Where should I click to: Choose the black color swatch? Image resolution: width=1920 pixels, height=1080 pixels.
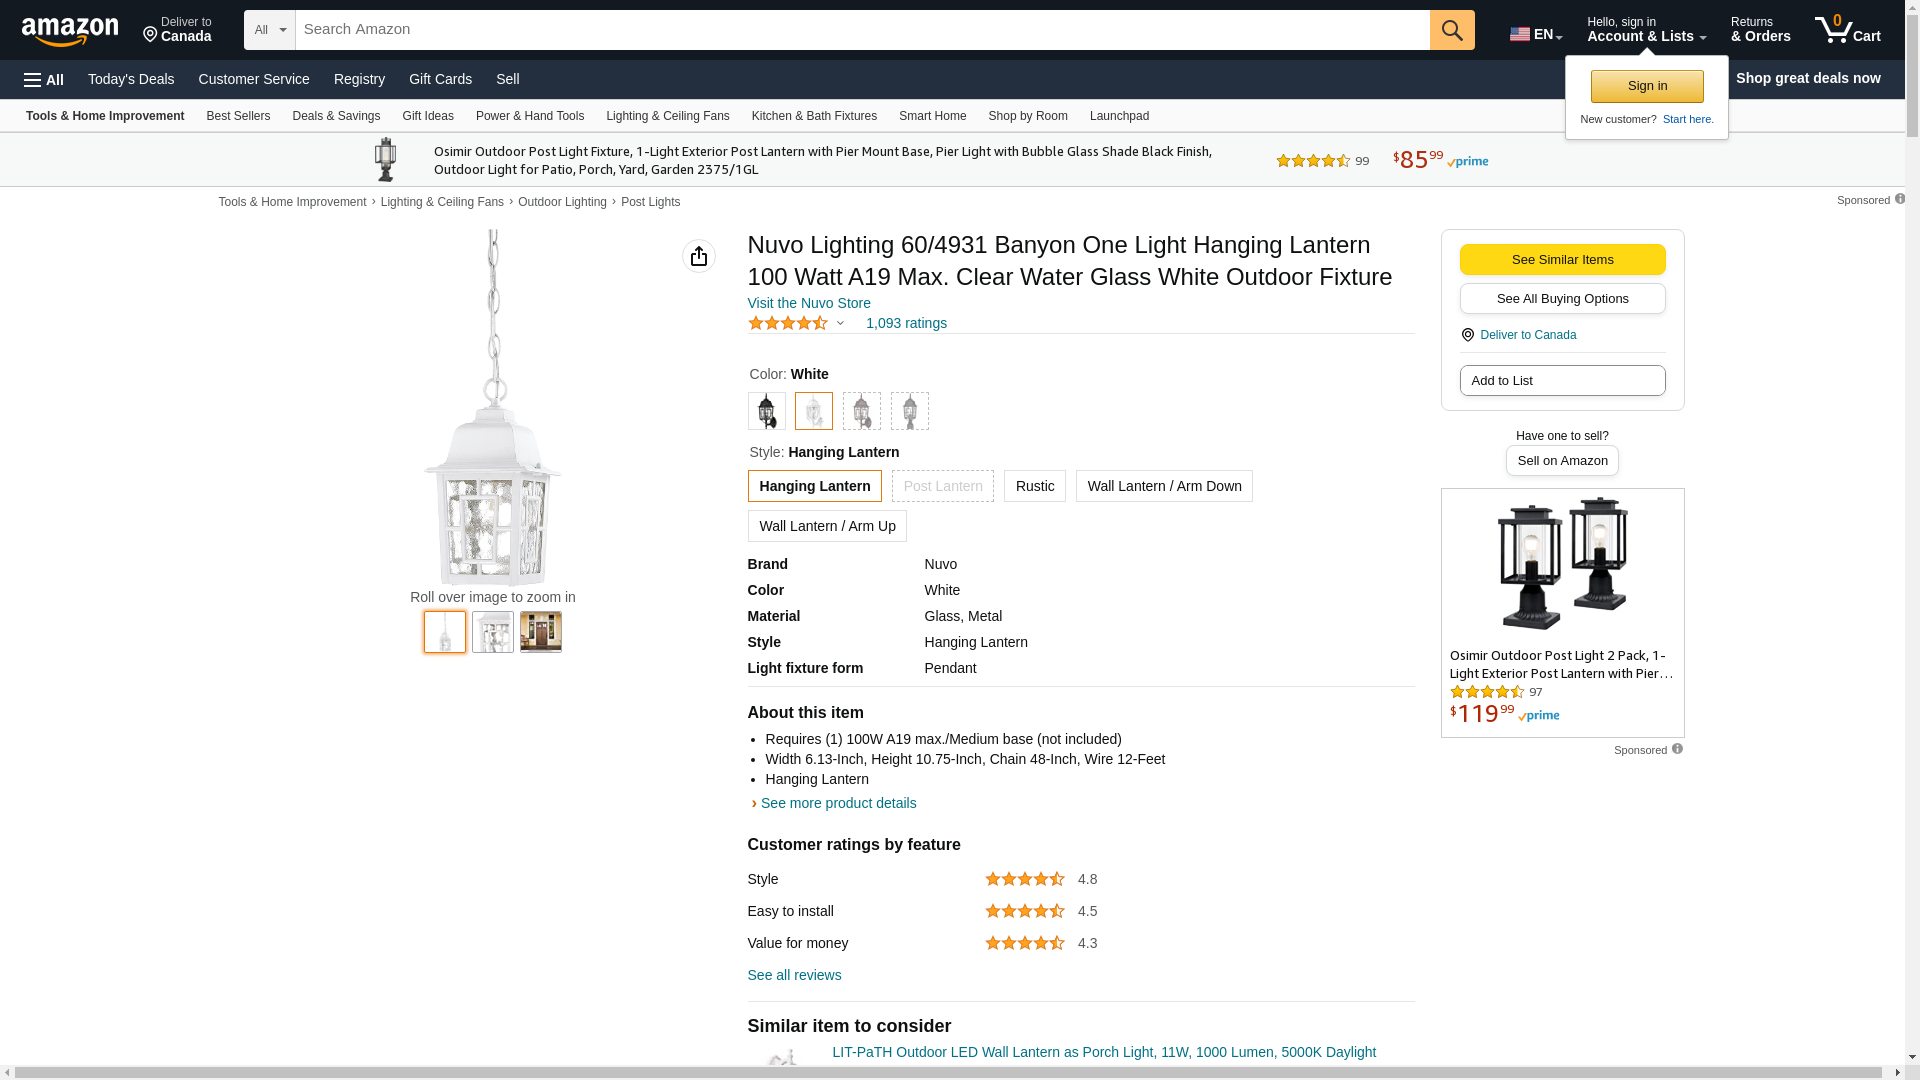coord(766,411)
